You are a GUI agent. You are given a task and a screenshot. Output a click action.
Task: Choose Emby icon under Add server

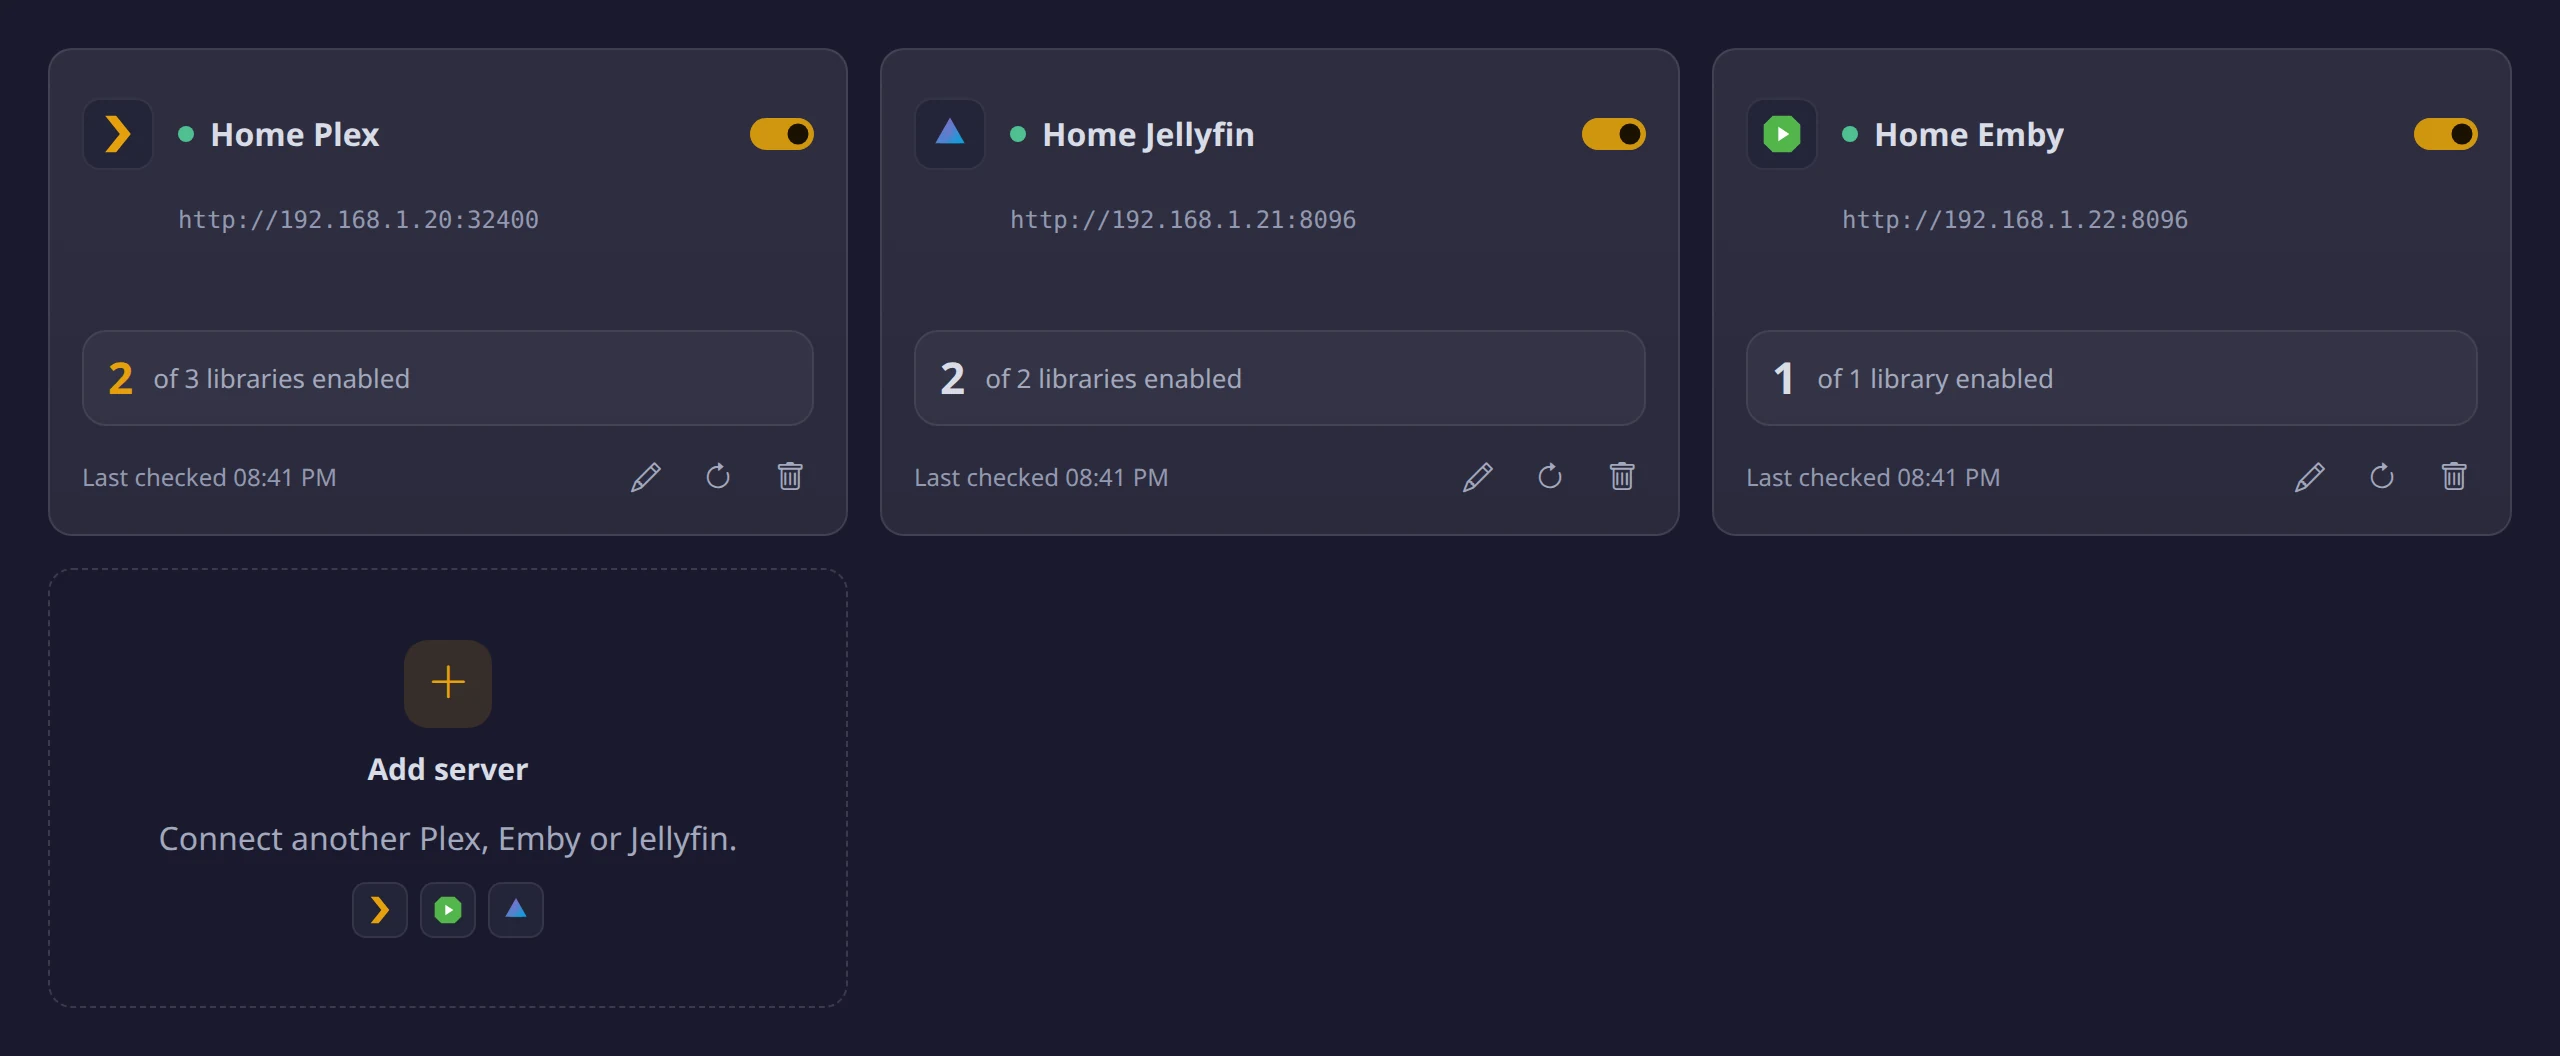(x=448, y=910)
